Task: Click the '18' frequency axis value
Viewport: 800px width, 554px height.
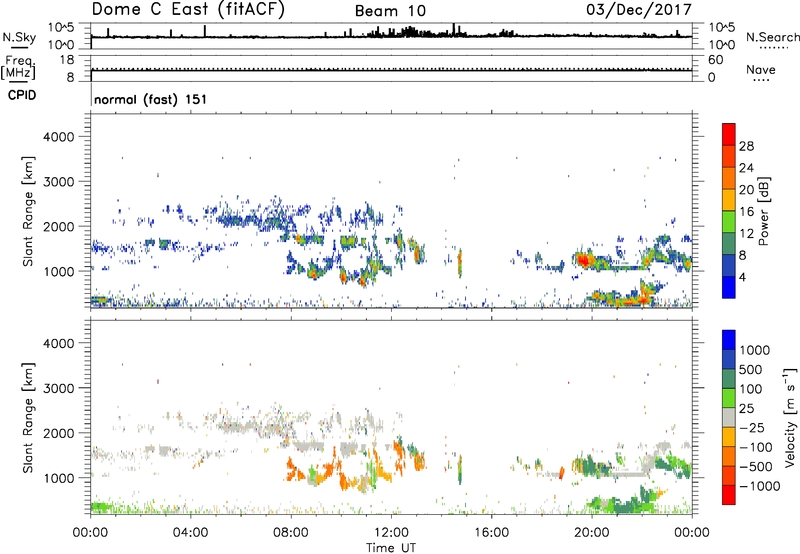Action: tap(67, 60)
